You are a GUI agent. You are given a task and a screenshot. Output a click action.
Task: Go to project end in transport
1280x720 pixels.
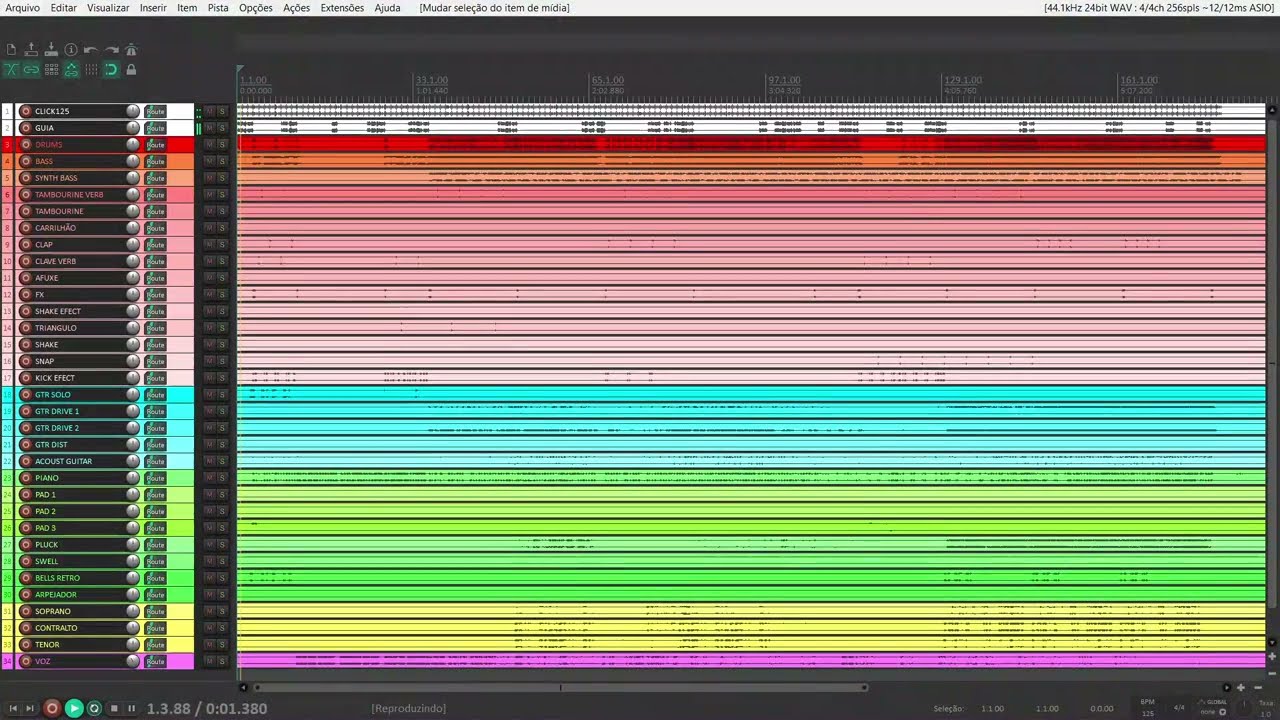(x=30, y=708)
